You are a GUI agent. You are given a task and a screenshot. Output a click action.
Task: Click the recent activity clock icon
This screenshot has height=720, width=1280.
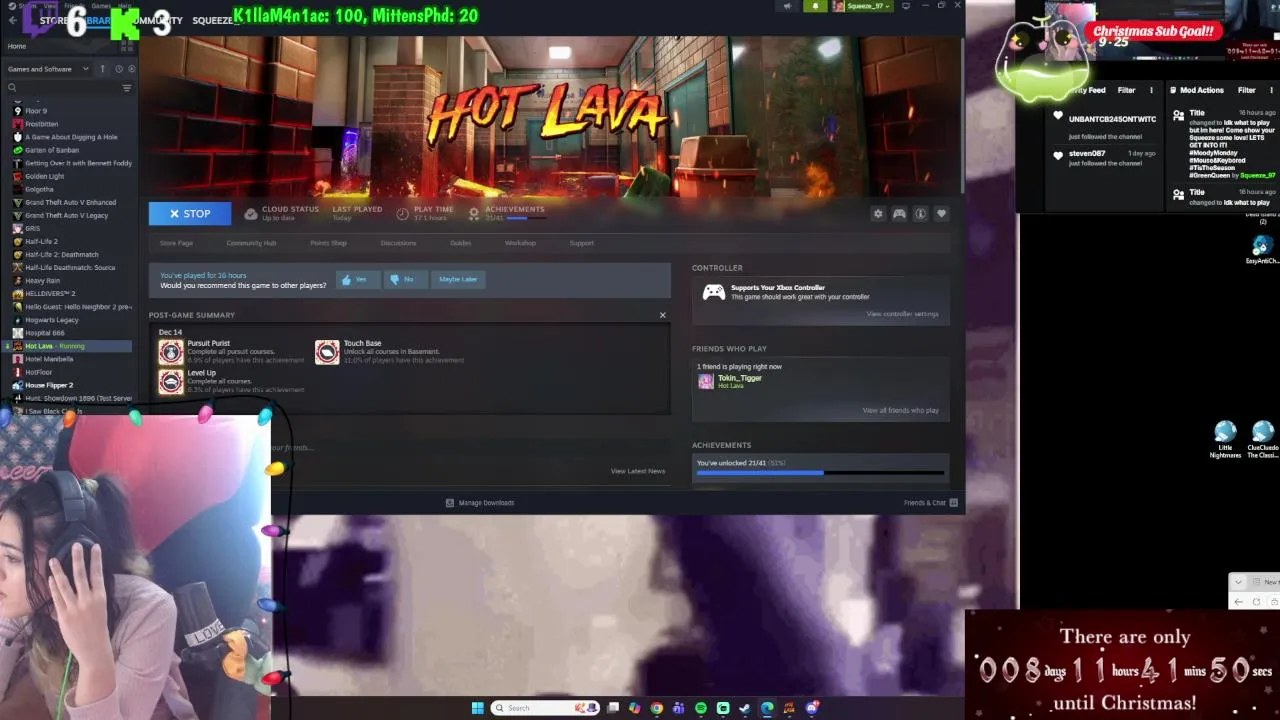click(x=118, y=69)
